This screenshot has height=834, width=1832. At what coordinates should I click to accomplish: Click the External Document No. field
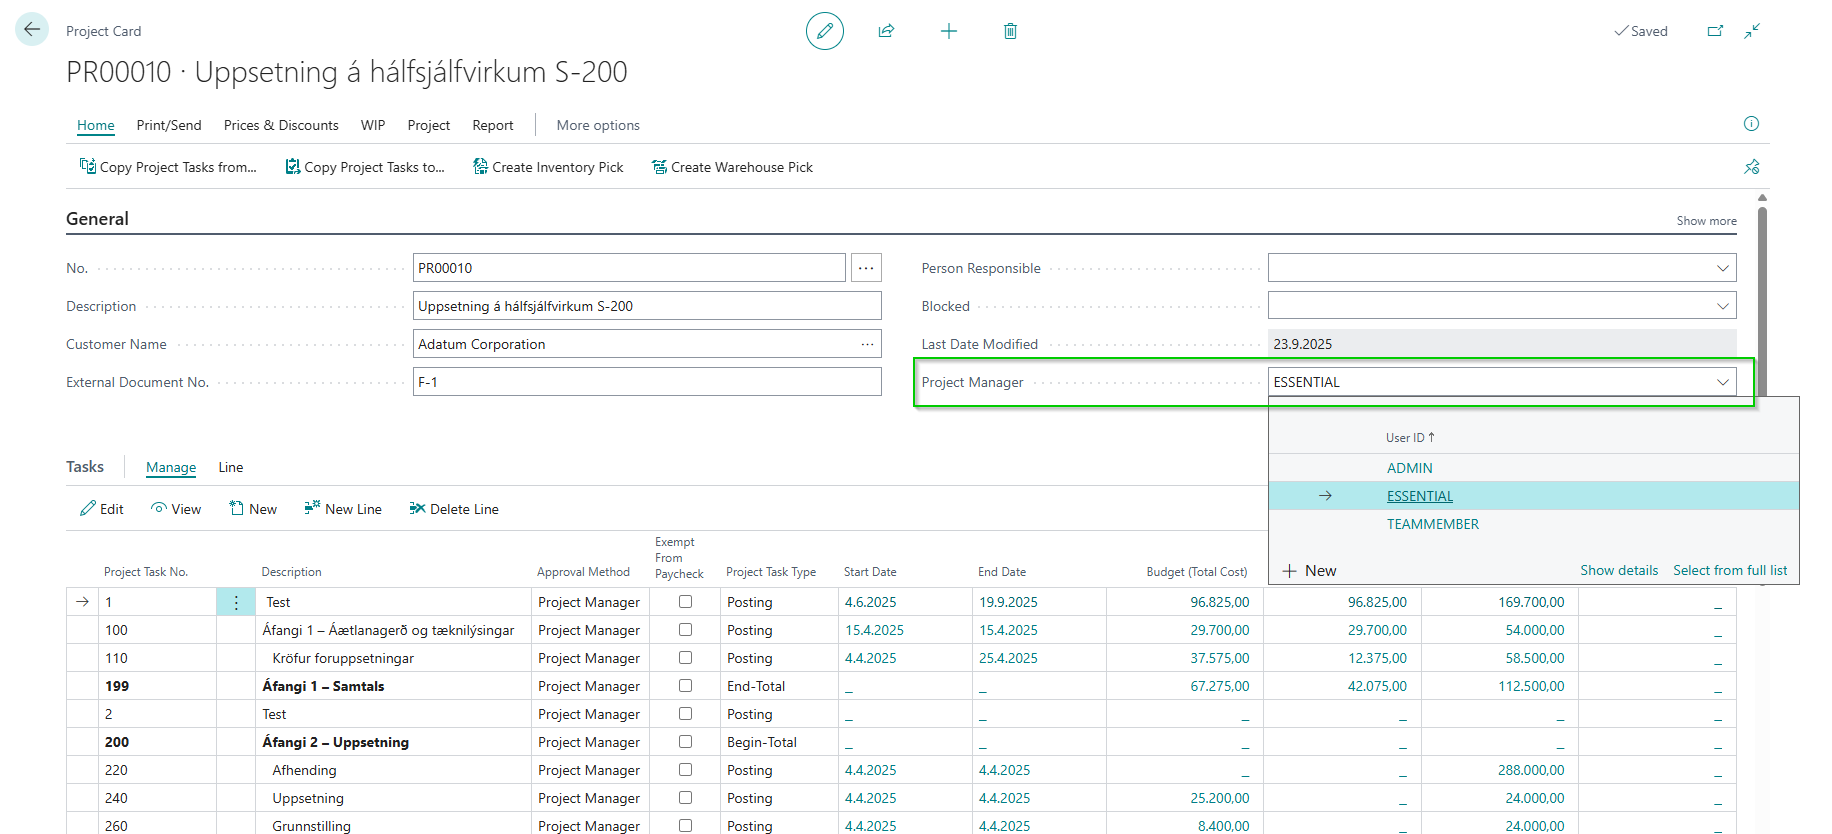click(x=646, y=382)
